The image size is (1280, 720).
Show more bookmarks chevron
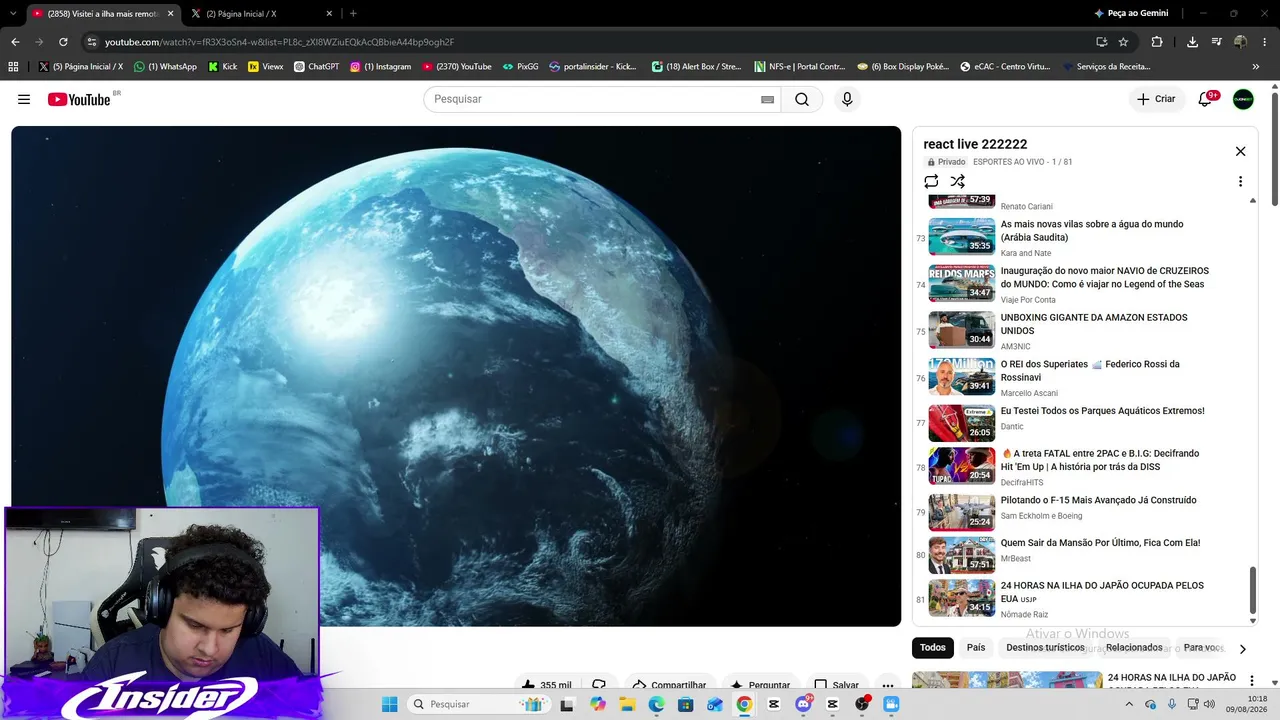[x=1256, y=67]
